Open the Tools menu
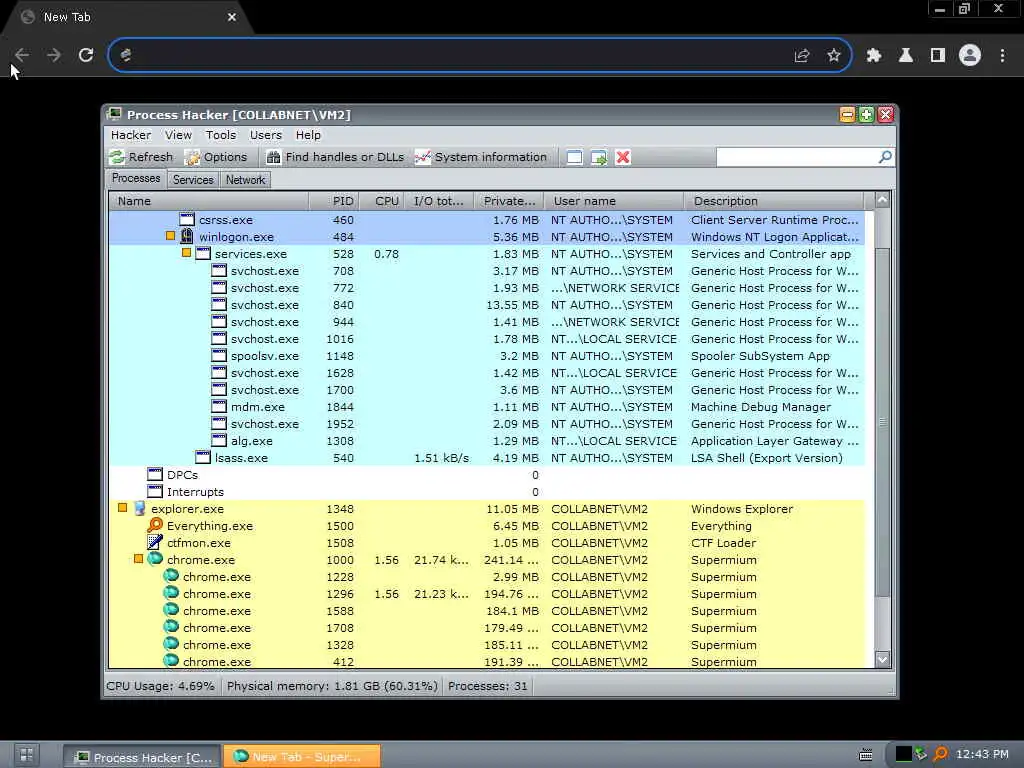1024x768 pixels. point(221,135)
